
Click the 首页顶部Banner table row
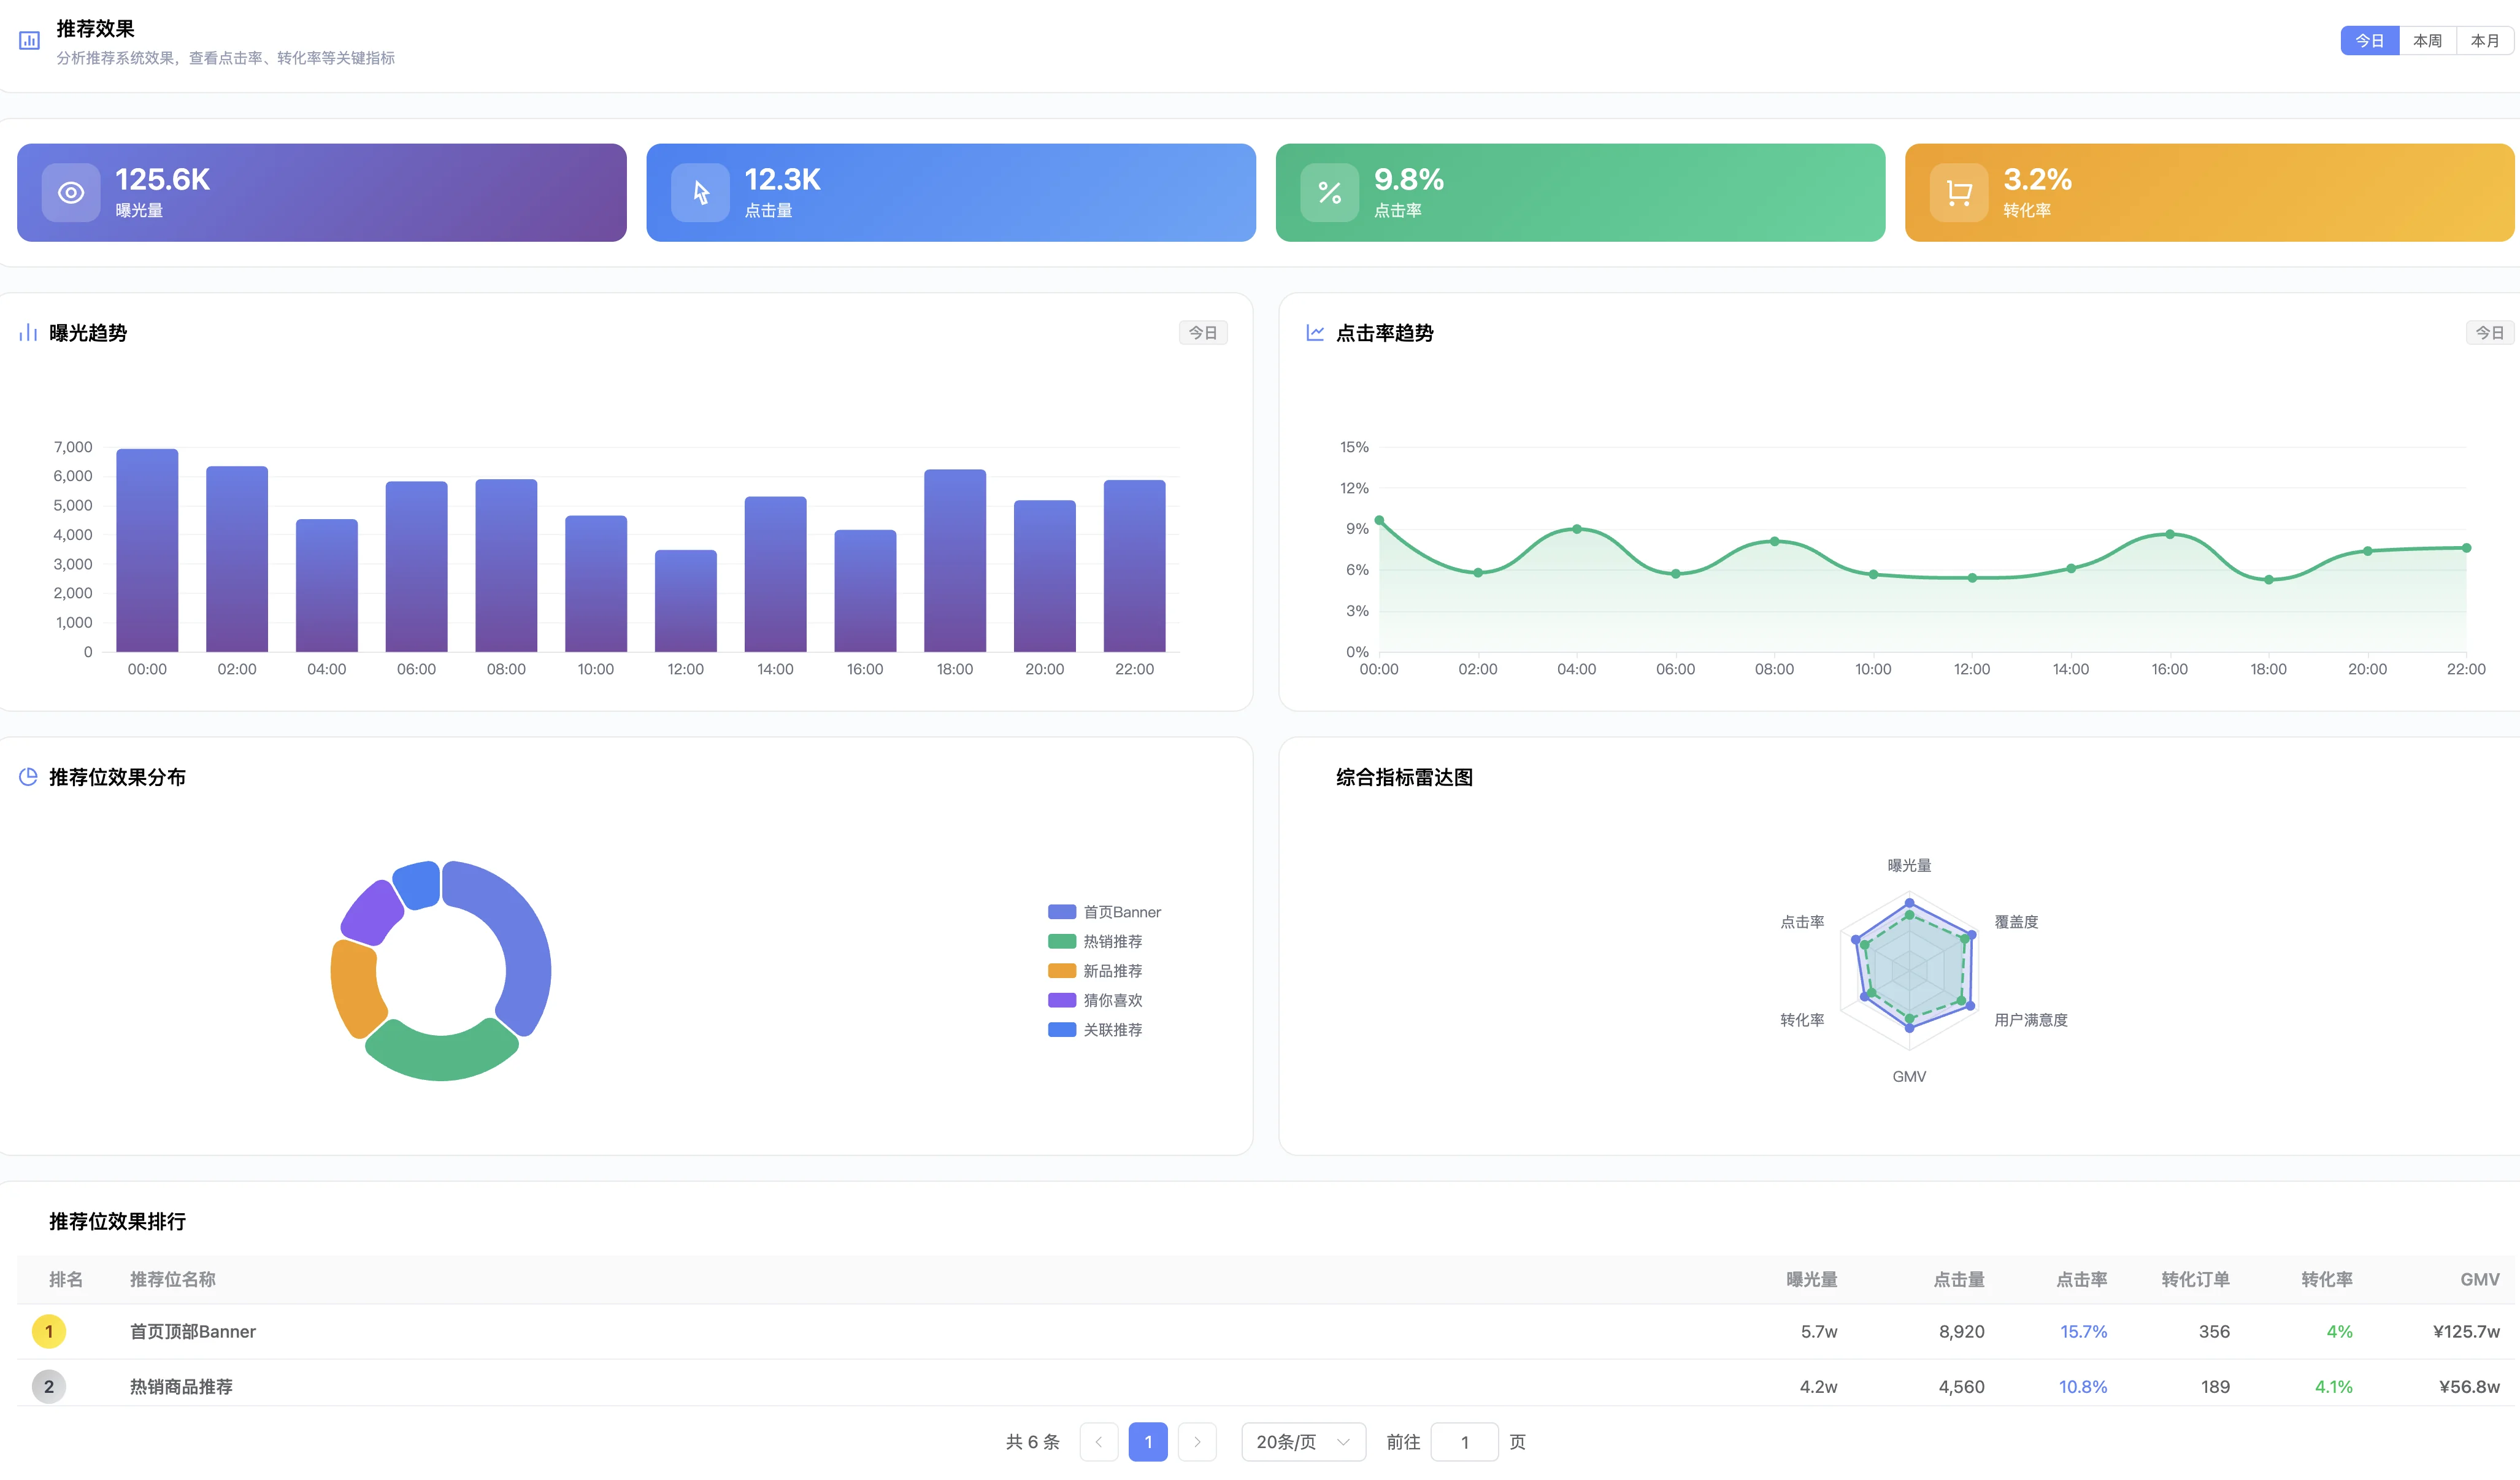[x=193, y=1331]
